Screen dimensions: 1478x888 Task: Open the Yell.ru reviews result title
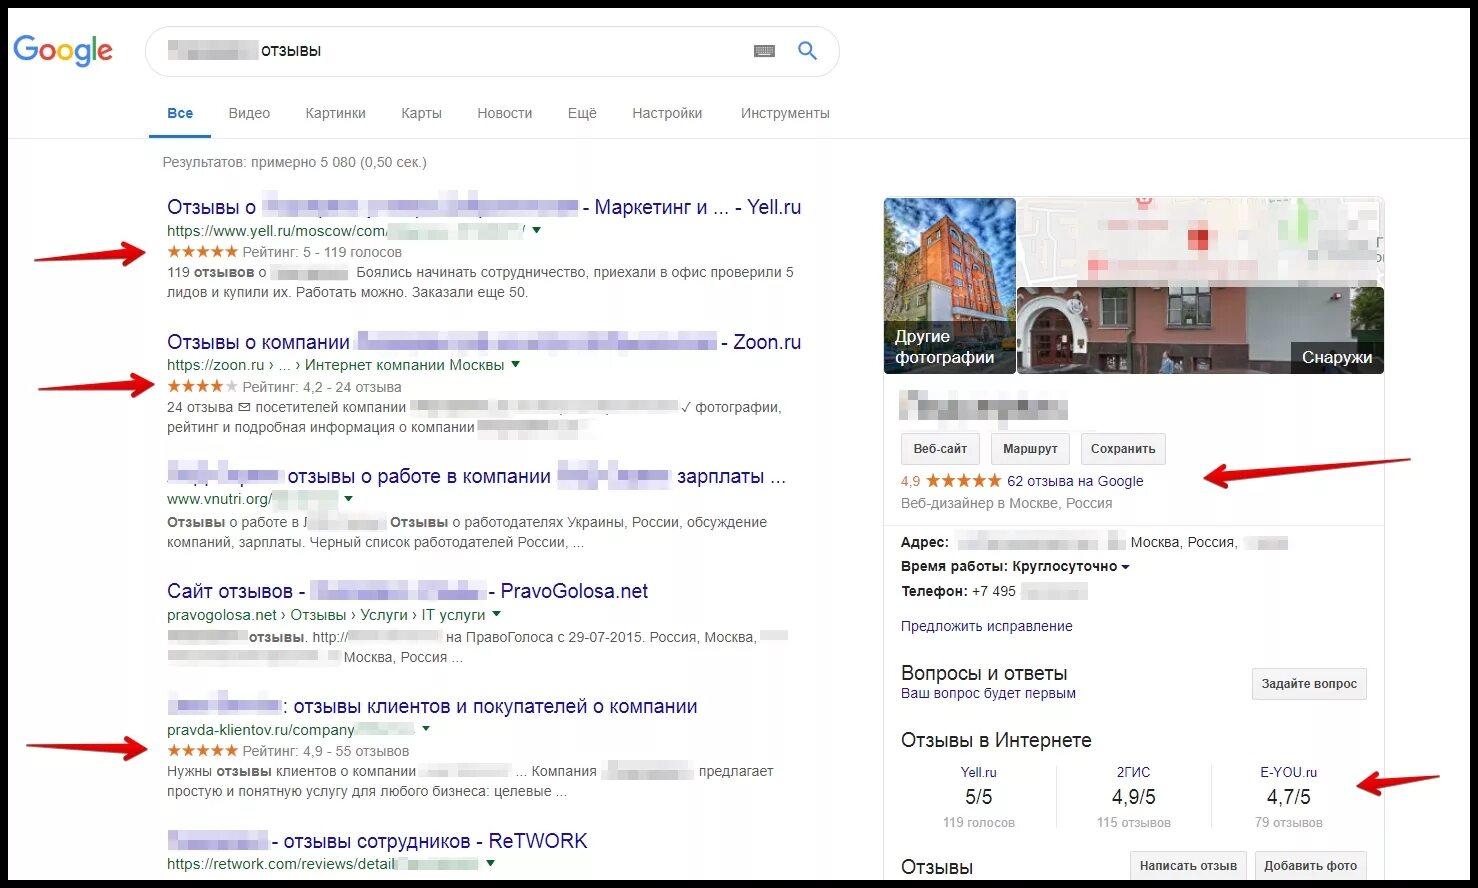[484, 207]
